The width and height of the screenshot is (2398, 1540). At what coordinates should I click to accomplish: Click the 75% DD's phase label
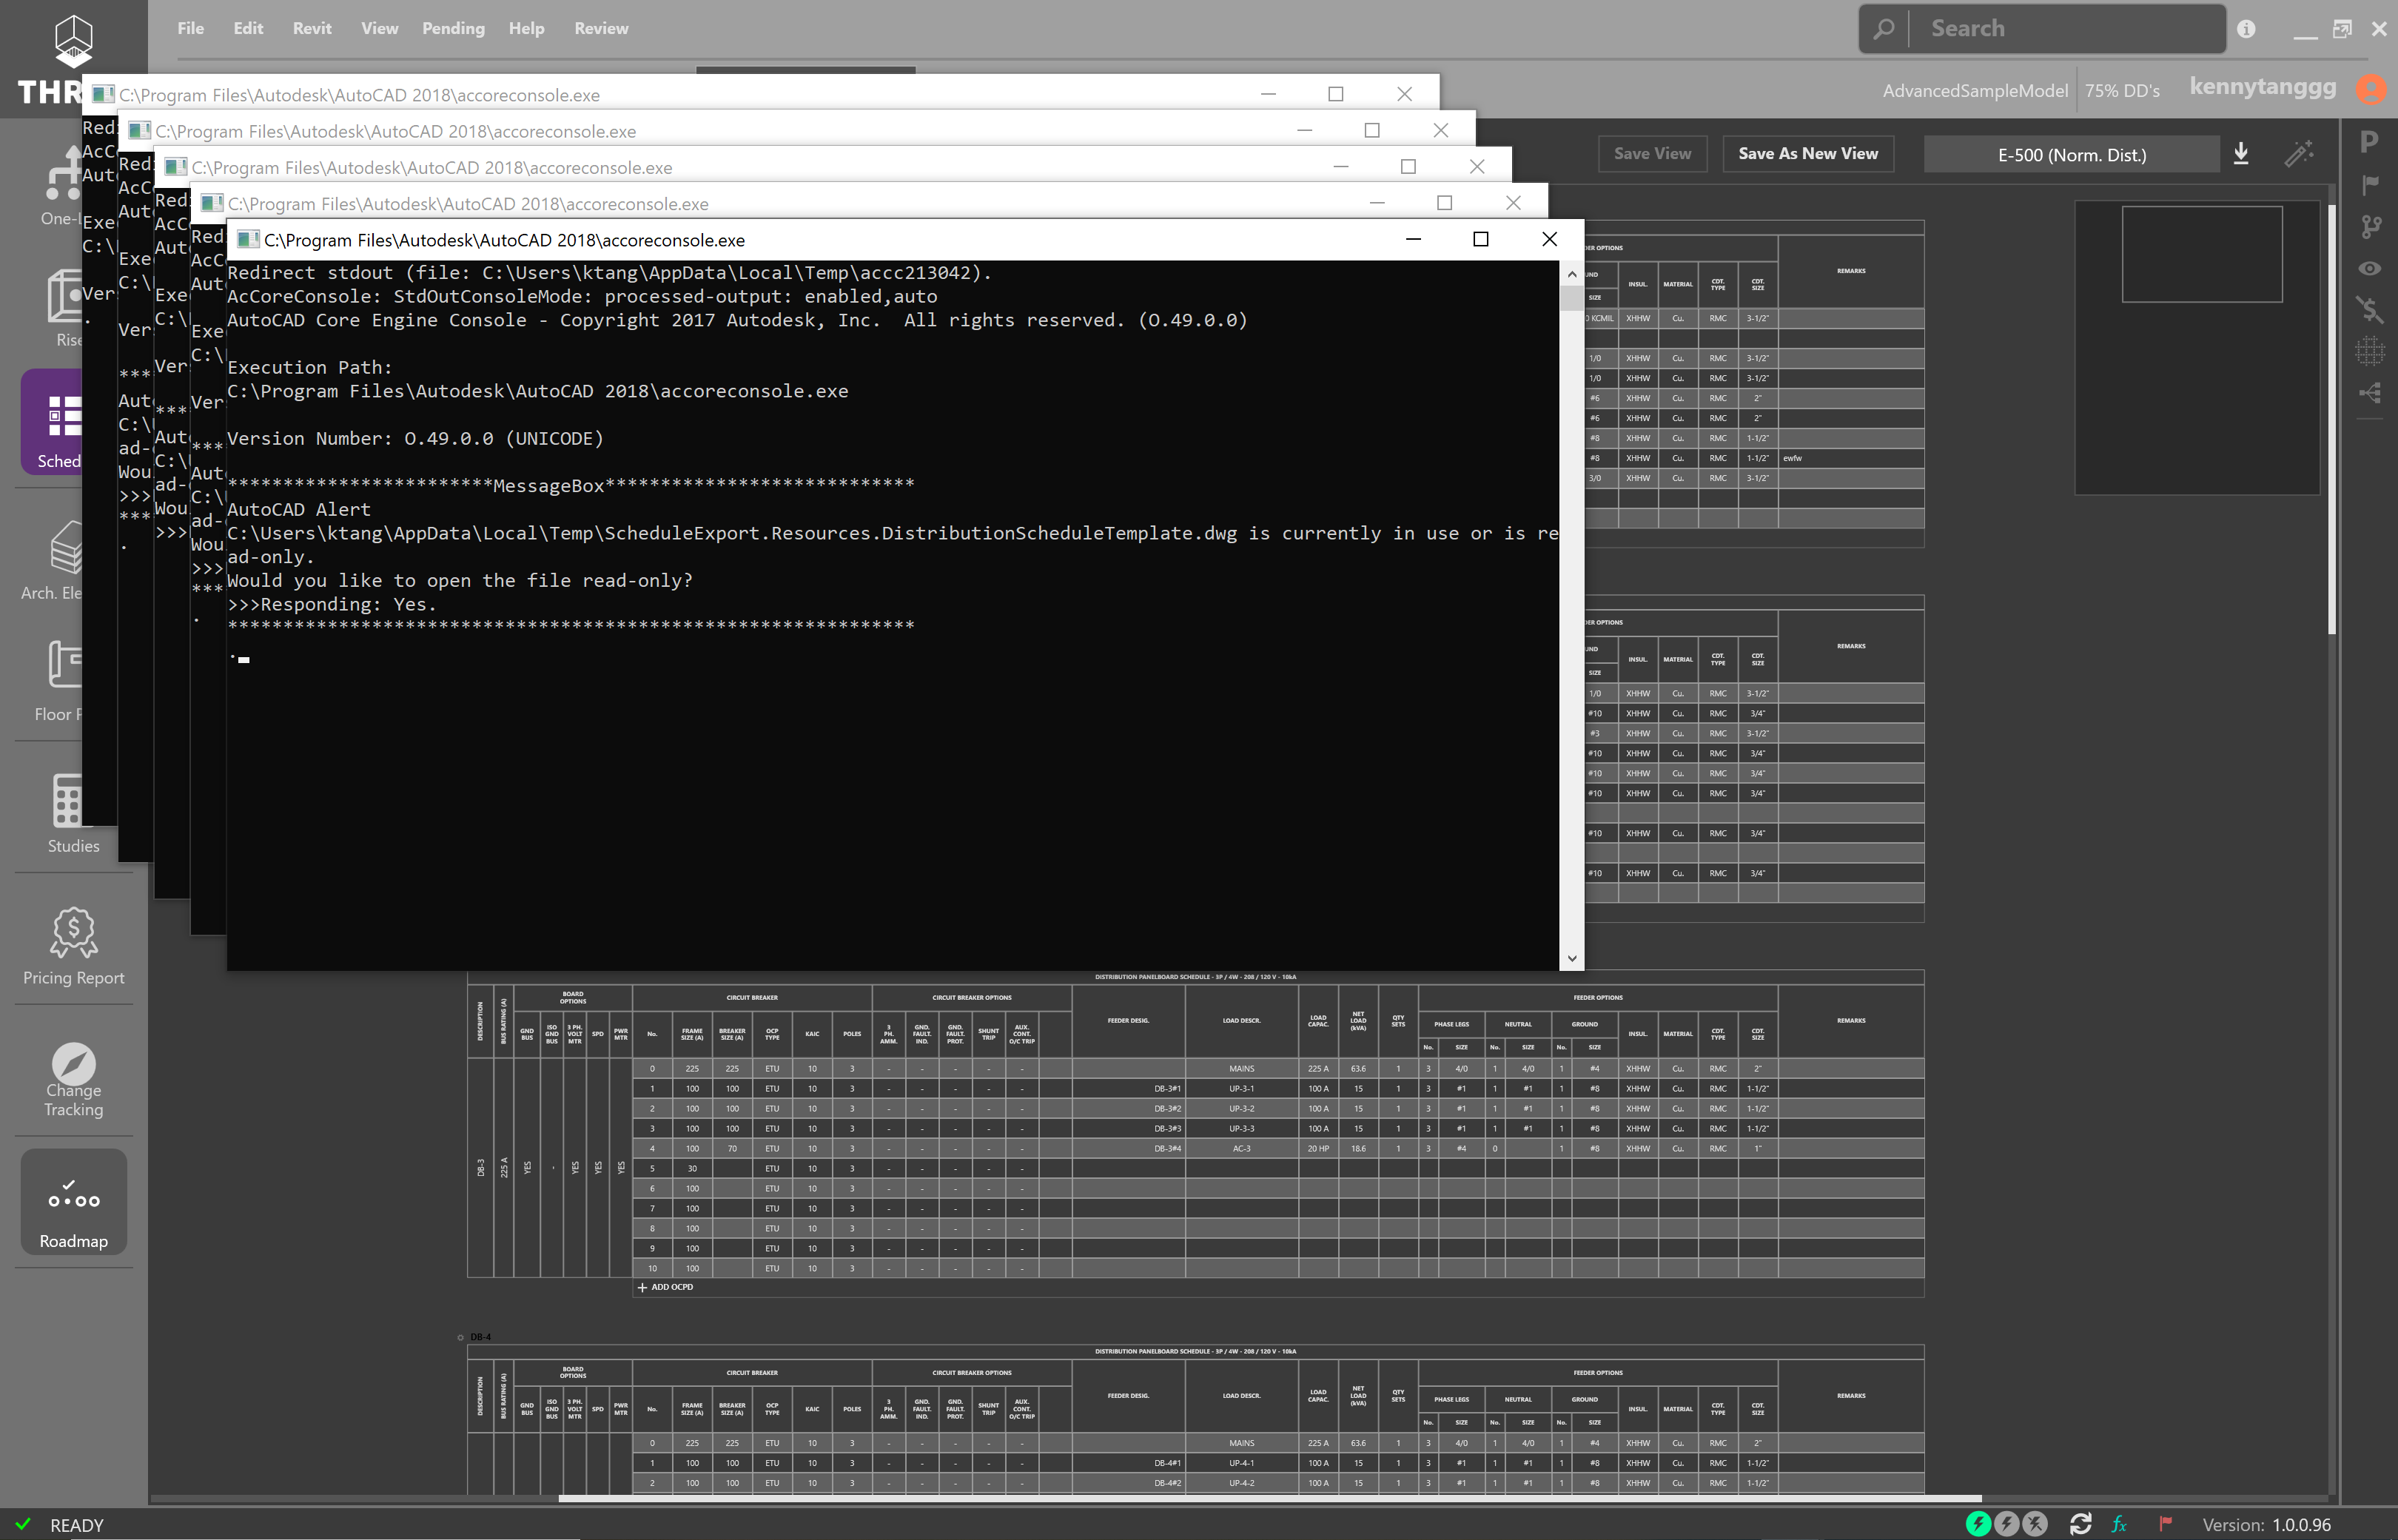(2121, 90)
